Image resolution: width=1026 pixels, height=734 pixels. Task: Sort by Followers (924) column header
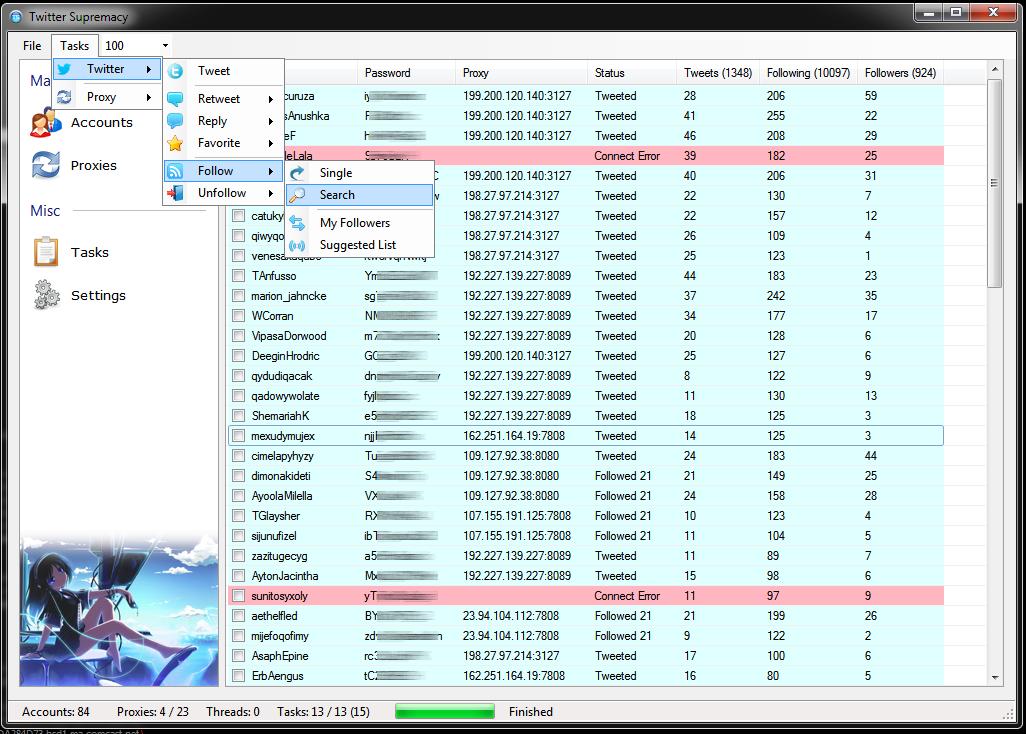tap(900, 73)
